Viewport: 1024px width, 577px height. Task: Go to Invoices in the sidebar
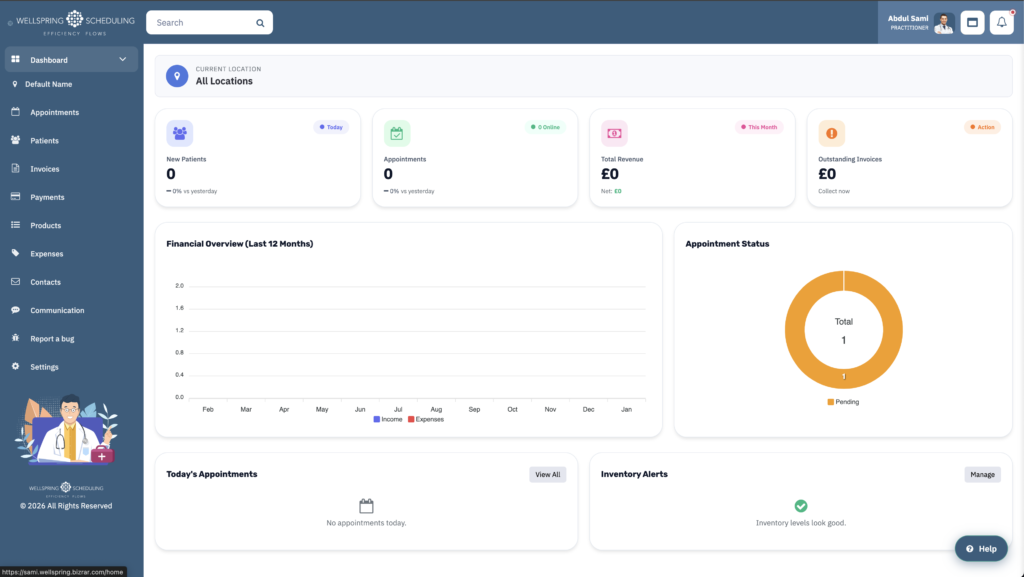click(x=45, y=169)
